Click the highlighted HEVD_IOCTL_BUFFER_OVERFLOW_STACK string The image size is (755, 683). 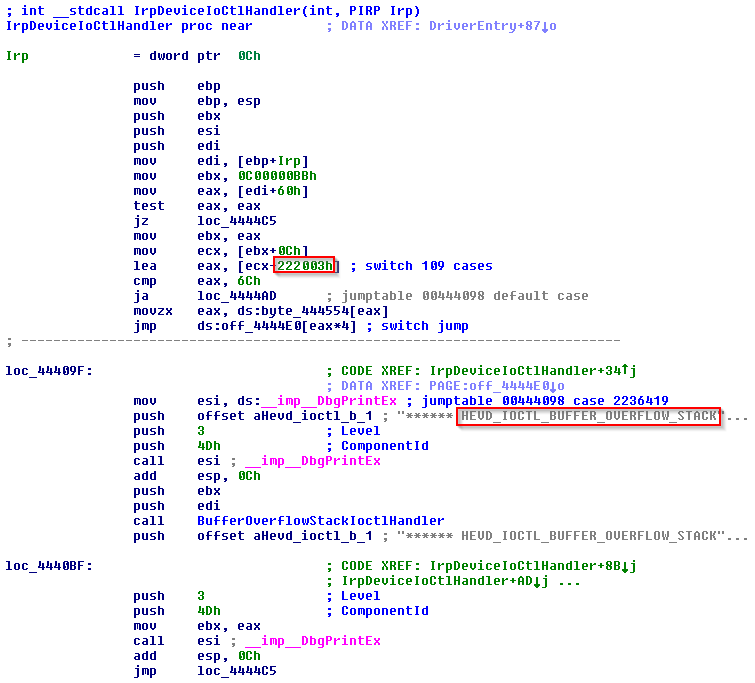pyautogui.click(x=588, y=416)
